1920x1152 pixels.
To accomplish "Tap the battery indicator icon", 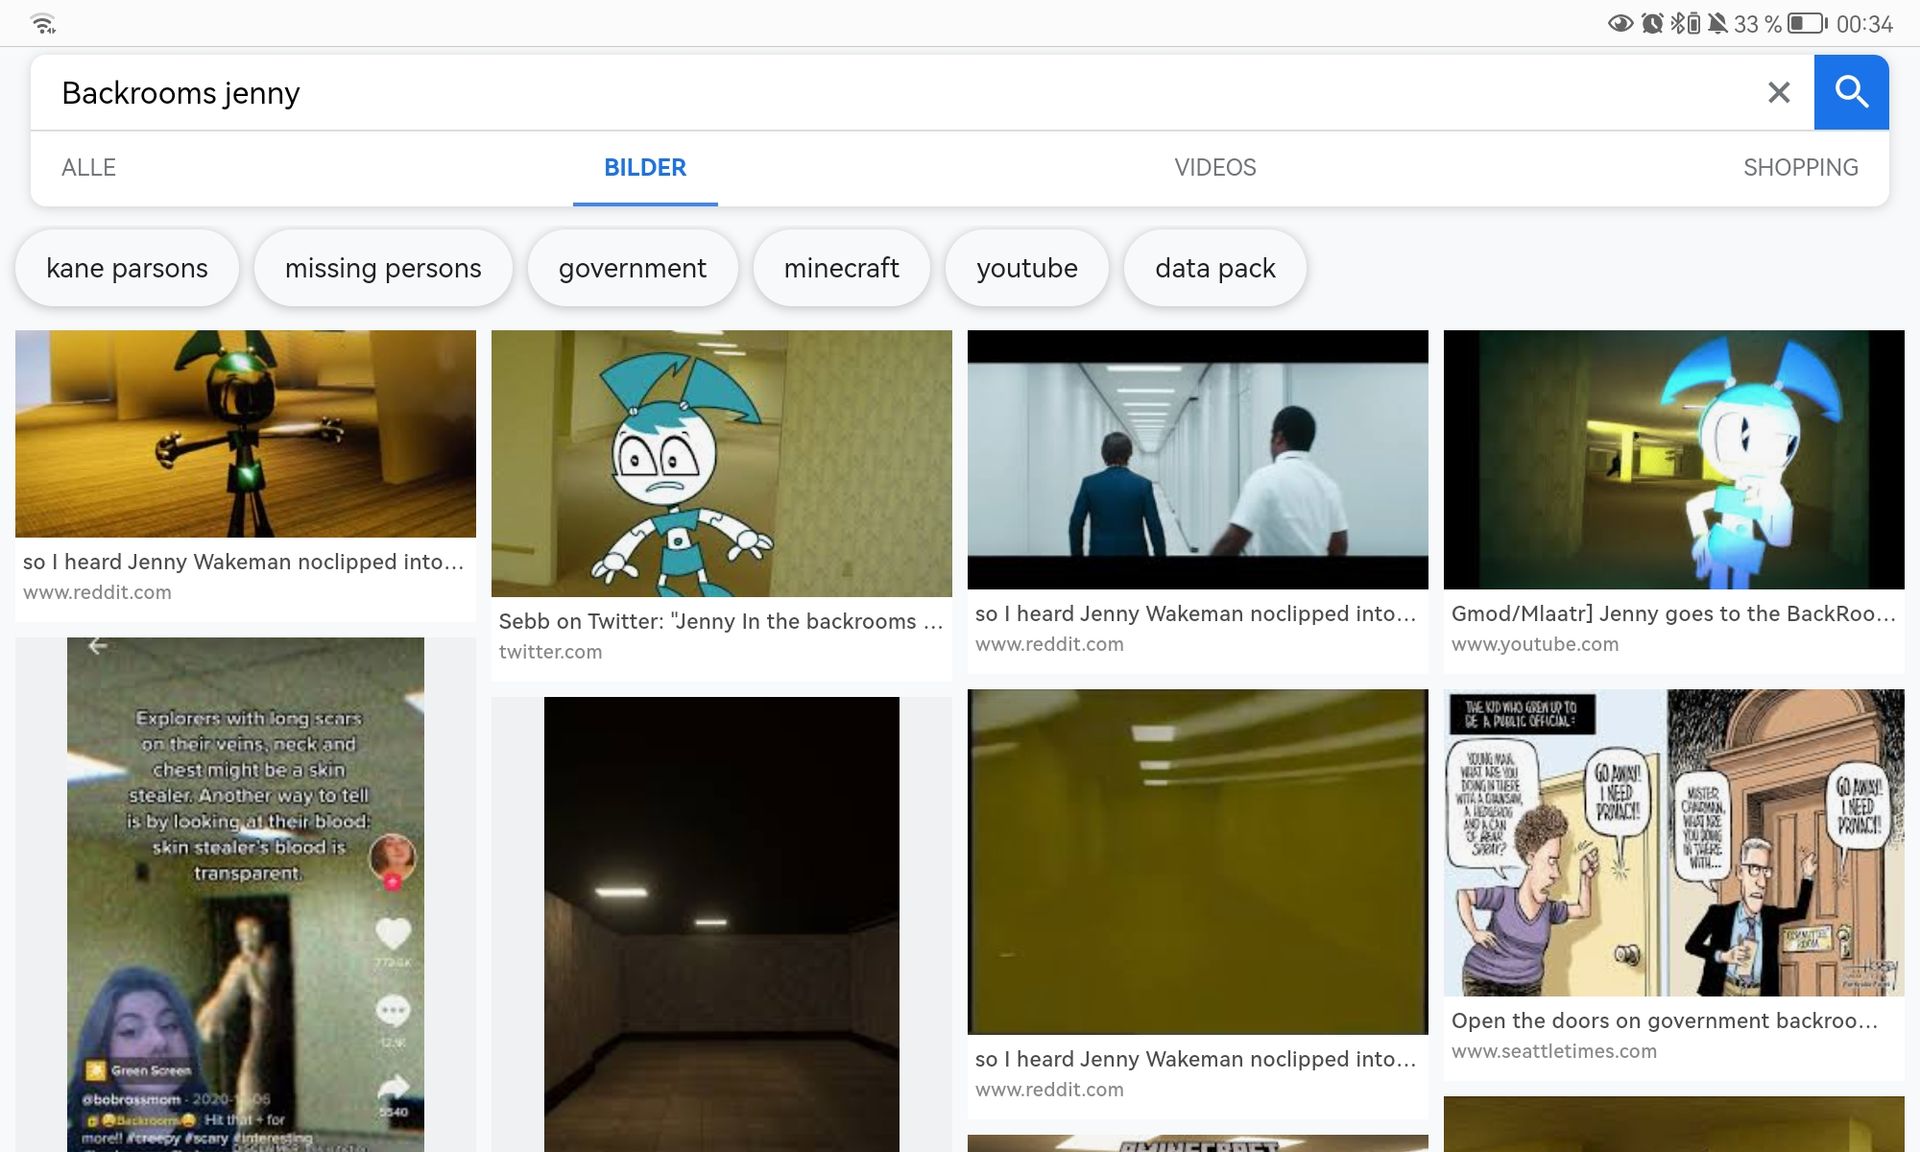I will [1807, 23].
